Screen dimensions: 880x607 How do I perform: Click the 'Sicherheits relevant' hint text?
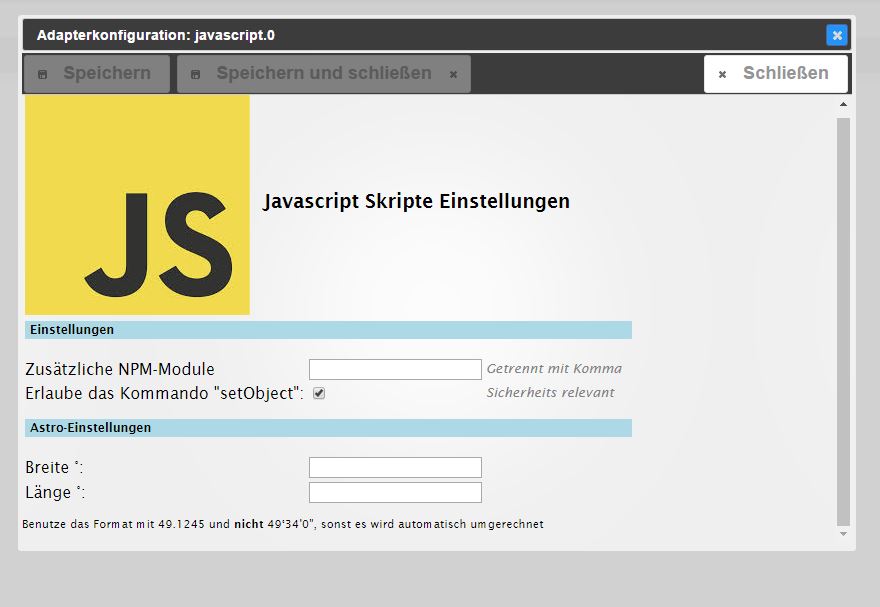[551, 393]
